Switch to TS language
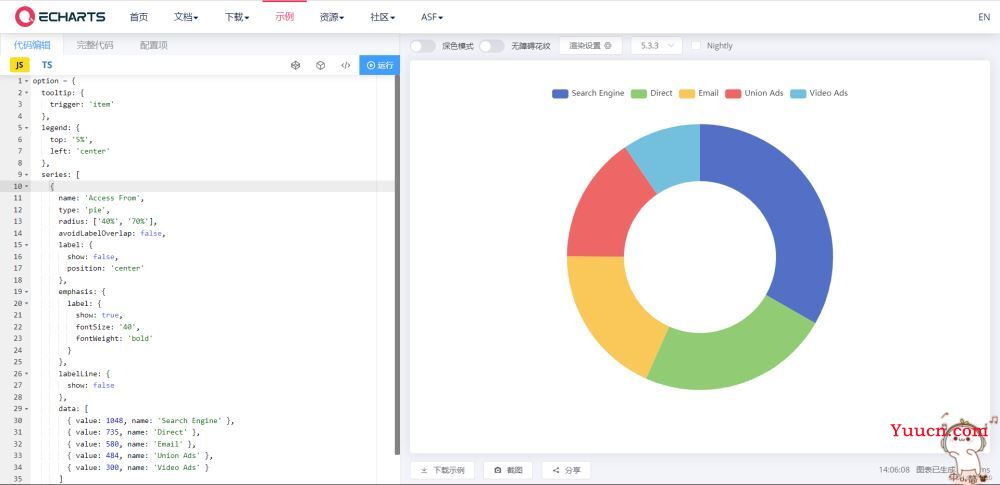1000x485 pixels. [47, 64]
